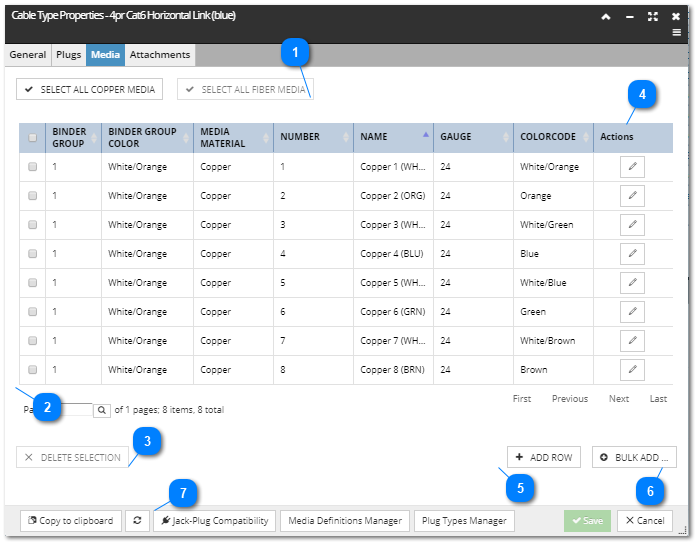Check the box for row number 3
The height and width of the screenshot is (545, 698).
click(32, 225)
